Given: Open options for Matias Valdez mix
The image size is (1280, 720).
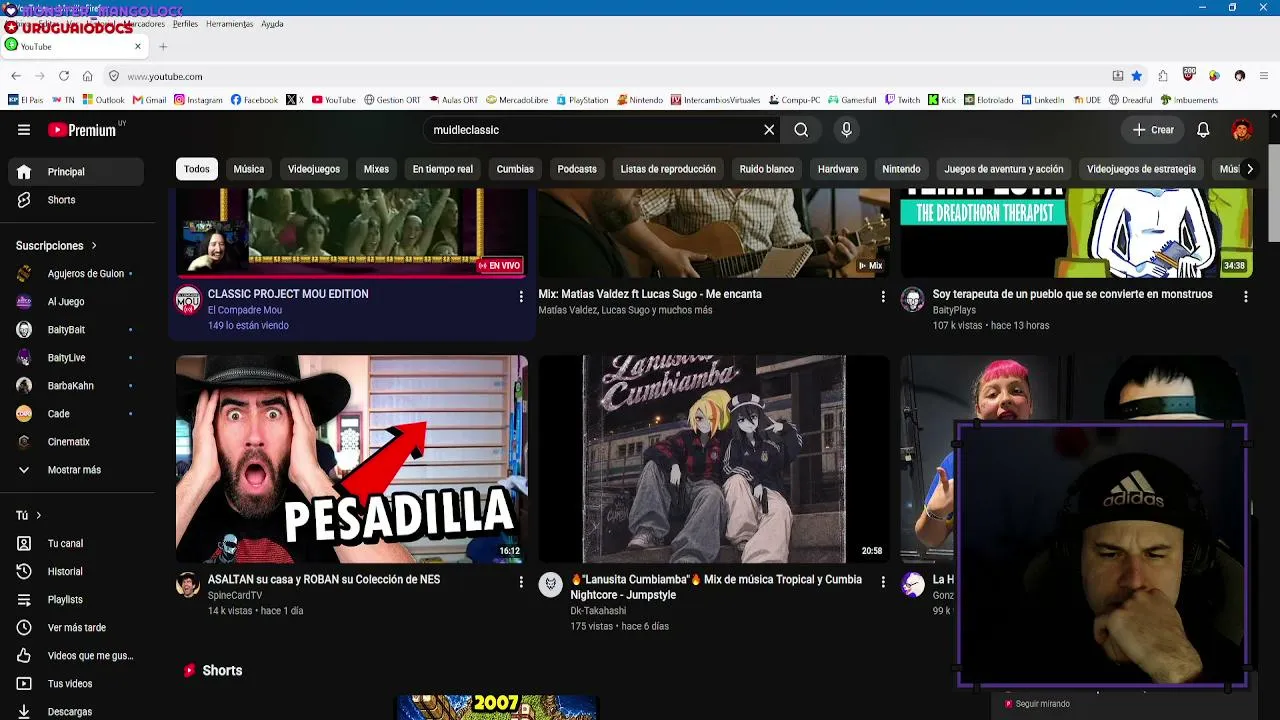Looking at the screenshot, I should [x=883, y=297].
